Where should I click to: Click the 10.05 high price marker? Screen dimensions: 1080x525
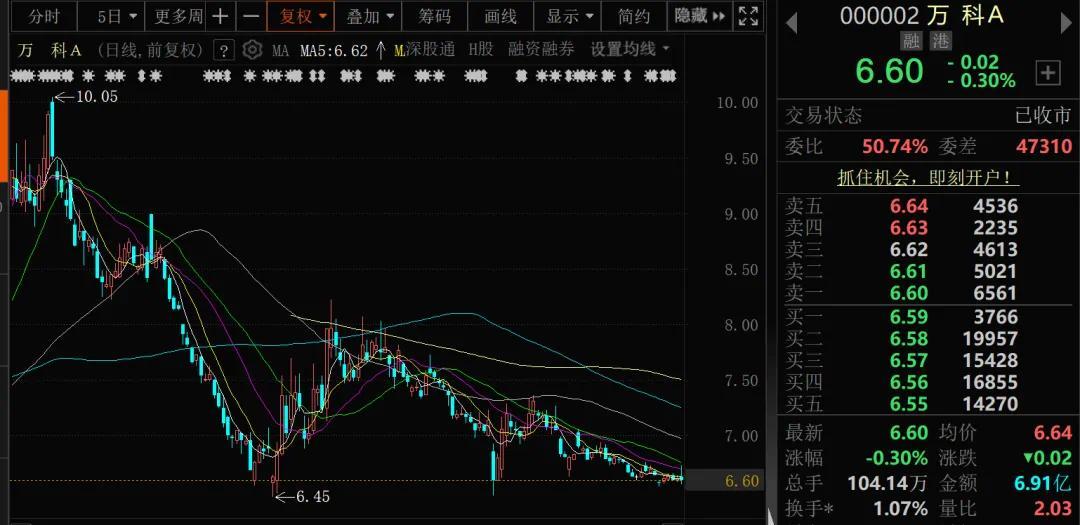tap(96, 97)
